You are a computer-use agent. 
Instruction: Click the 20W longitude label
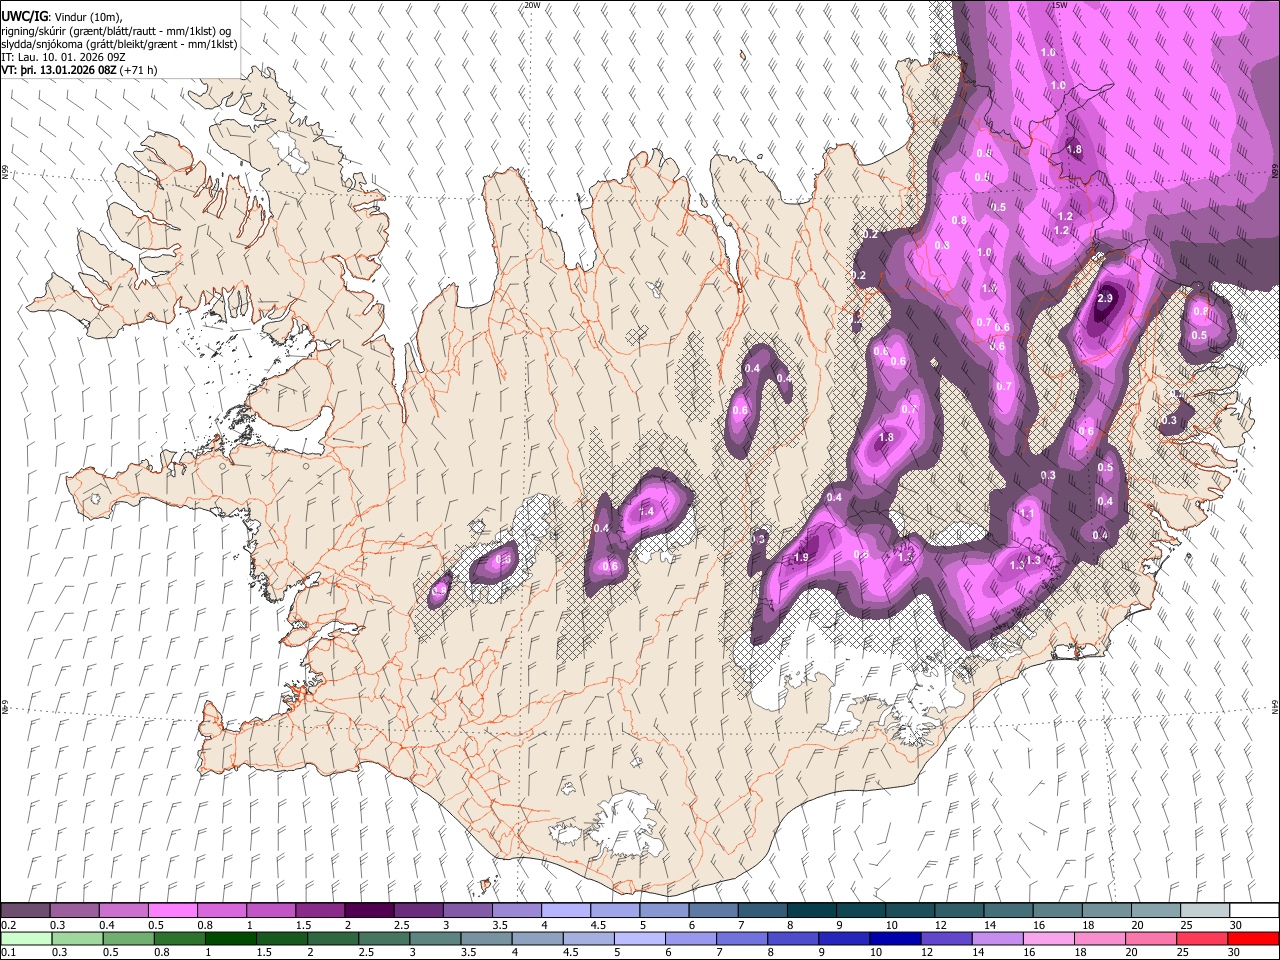click(532, 5)
